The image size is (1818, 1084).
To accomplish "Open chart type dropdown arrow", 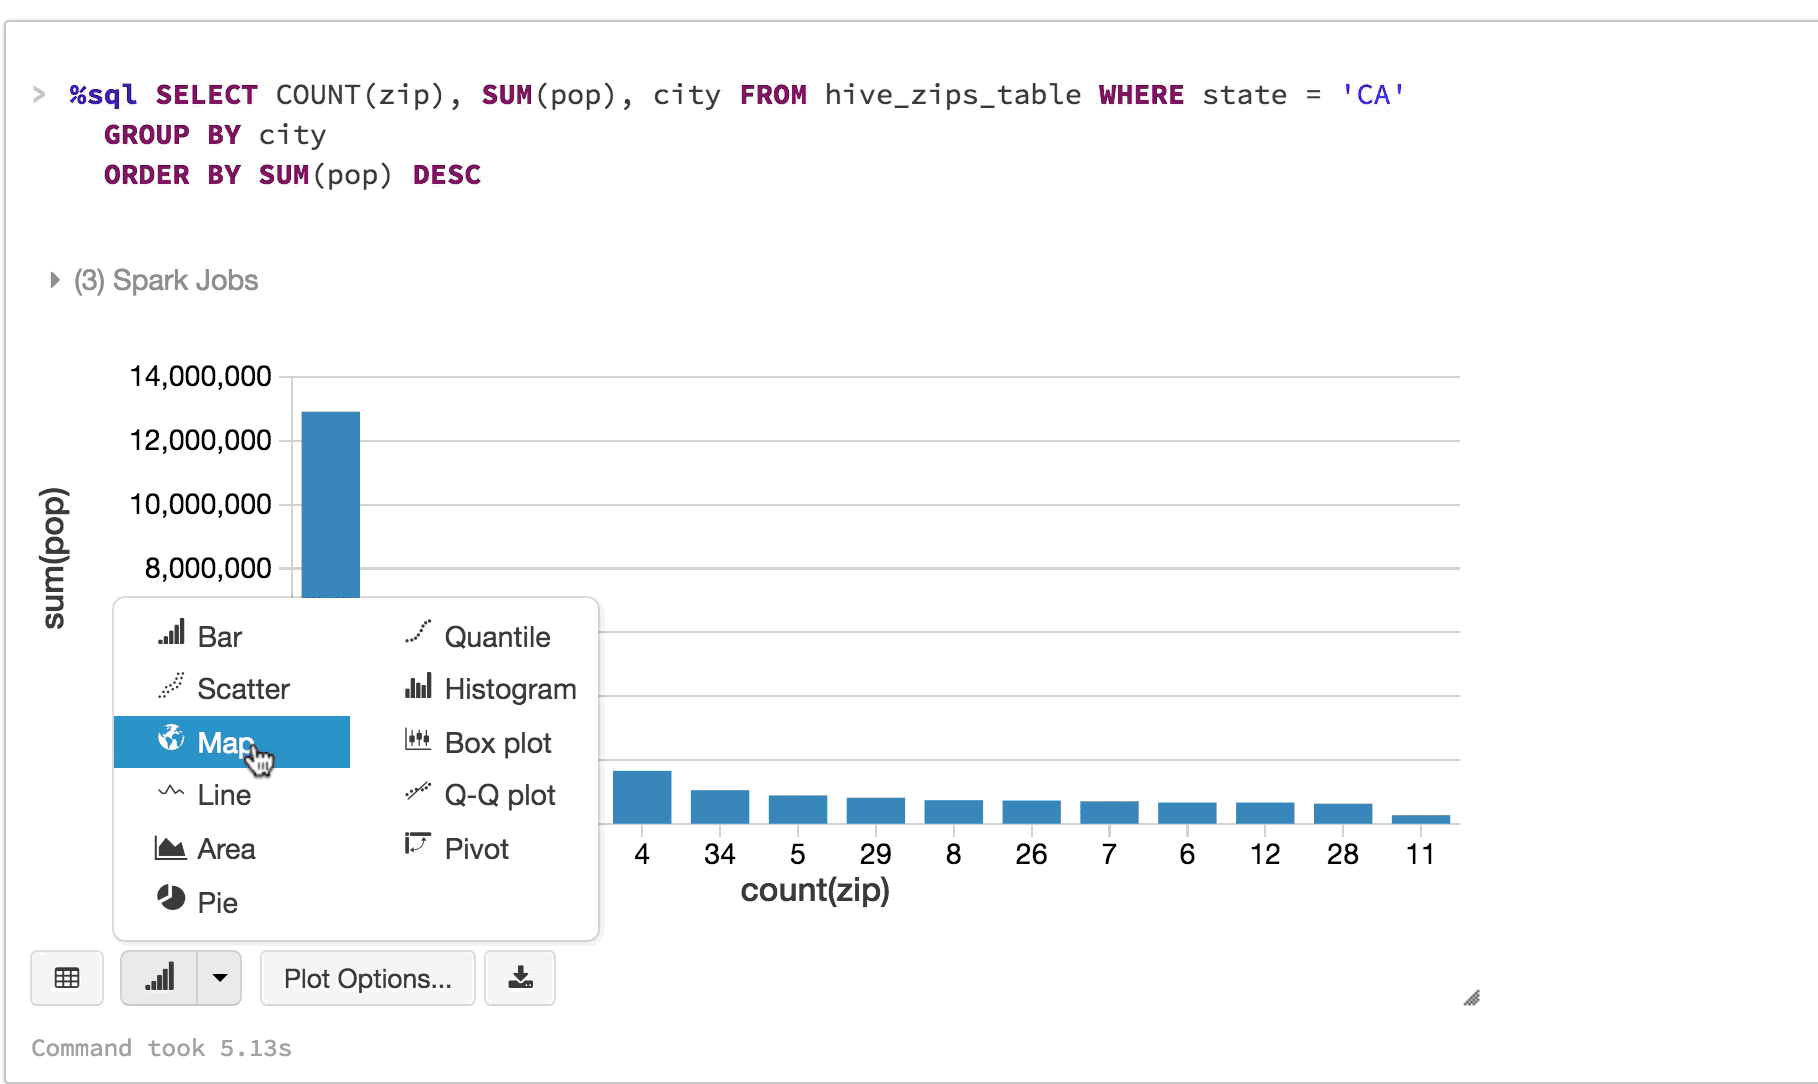I will (220, 978).
